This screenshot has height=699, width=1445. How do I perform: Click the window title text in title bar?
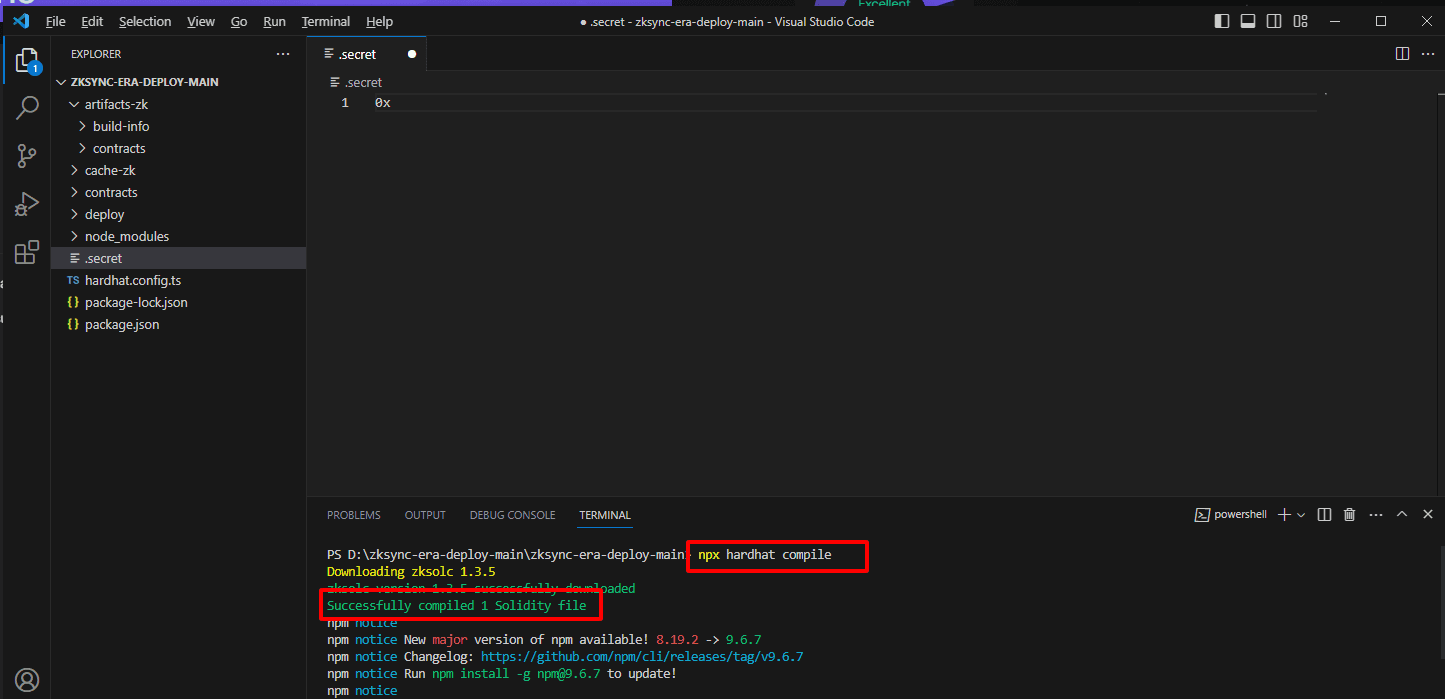(727, 21)
